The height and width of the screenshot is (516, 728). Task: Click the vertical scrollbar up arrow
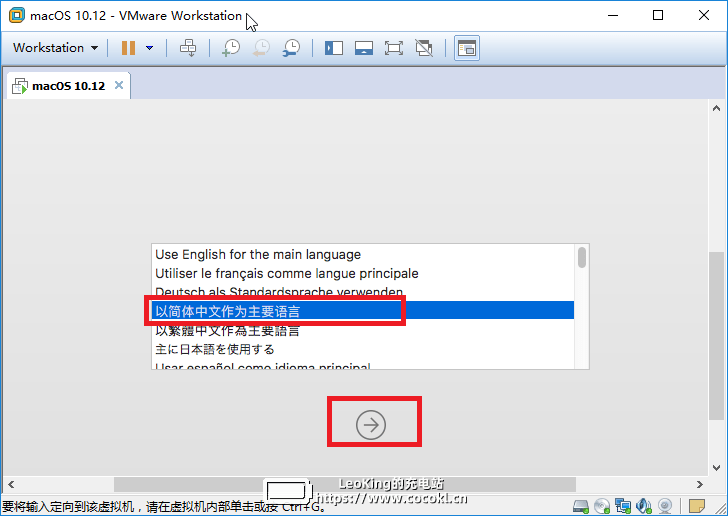pyautogui.click(x=716, y=108)
